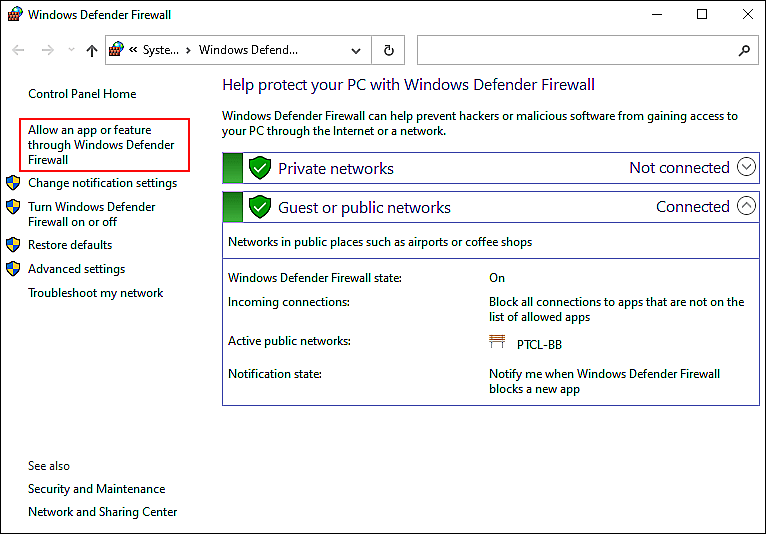Click green shield icon for Guest or public networks

260,207
